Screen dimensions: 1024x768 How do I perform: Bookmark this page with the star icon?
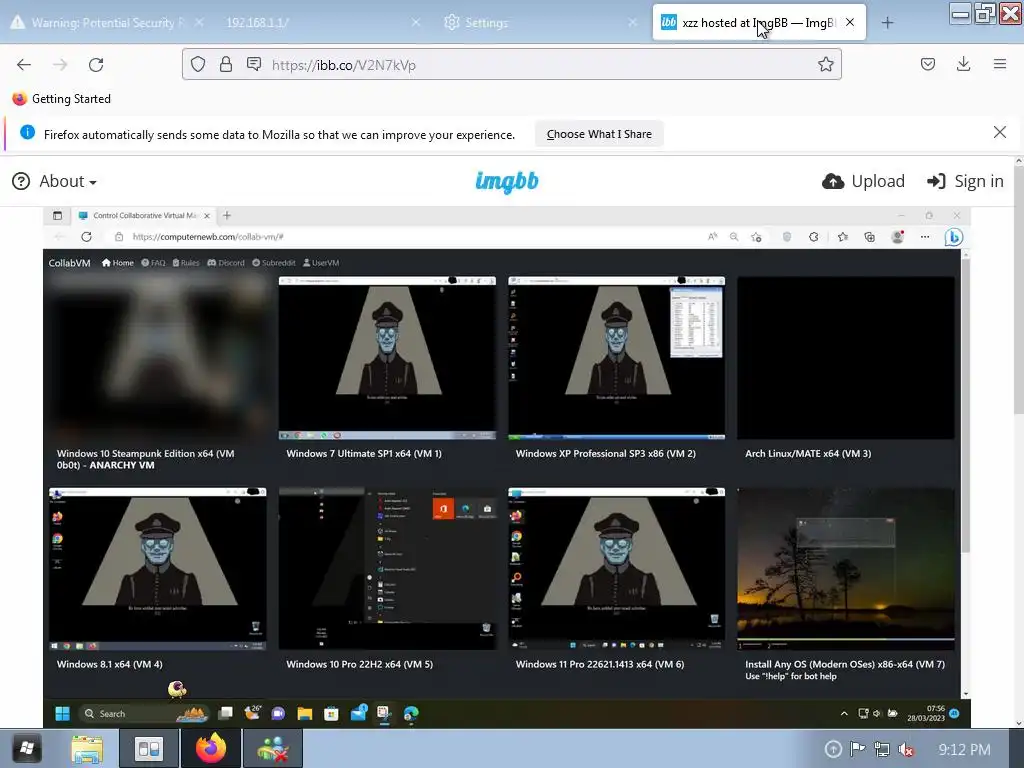(825, 64)
